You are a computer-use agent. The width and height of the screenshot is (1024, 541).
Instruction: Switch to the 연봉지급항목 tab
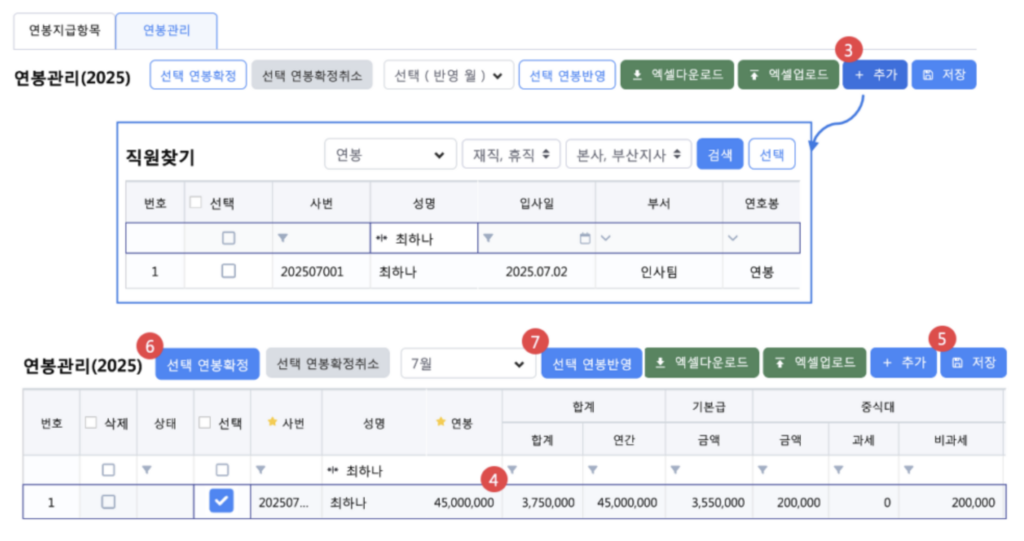(x=63, y=30)
